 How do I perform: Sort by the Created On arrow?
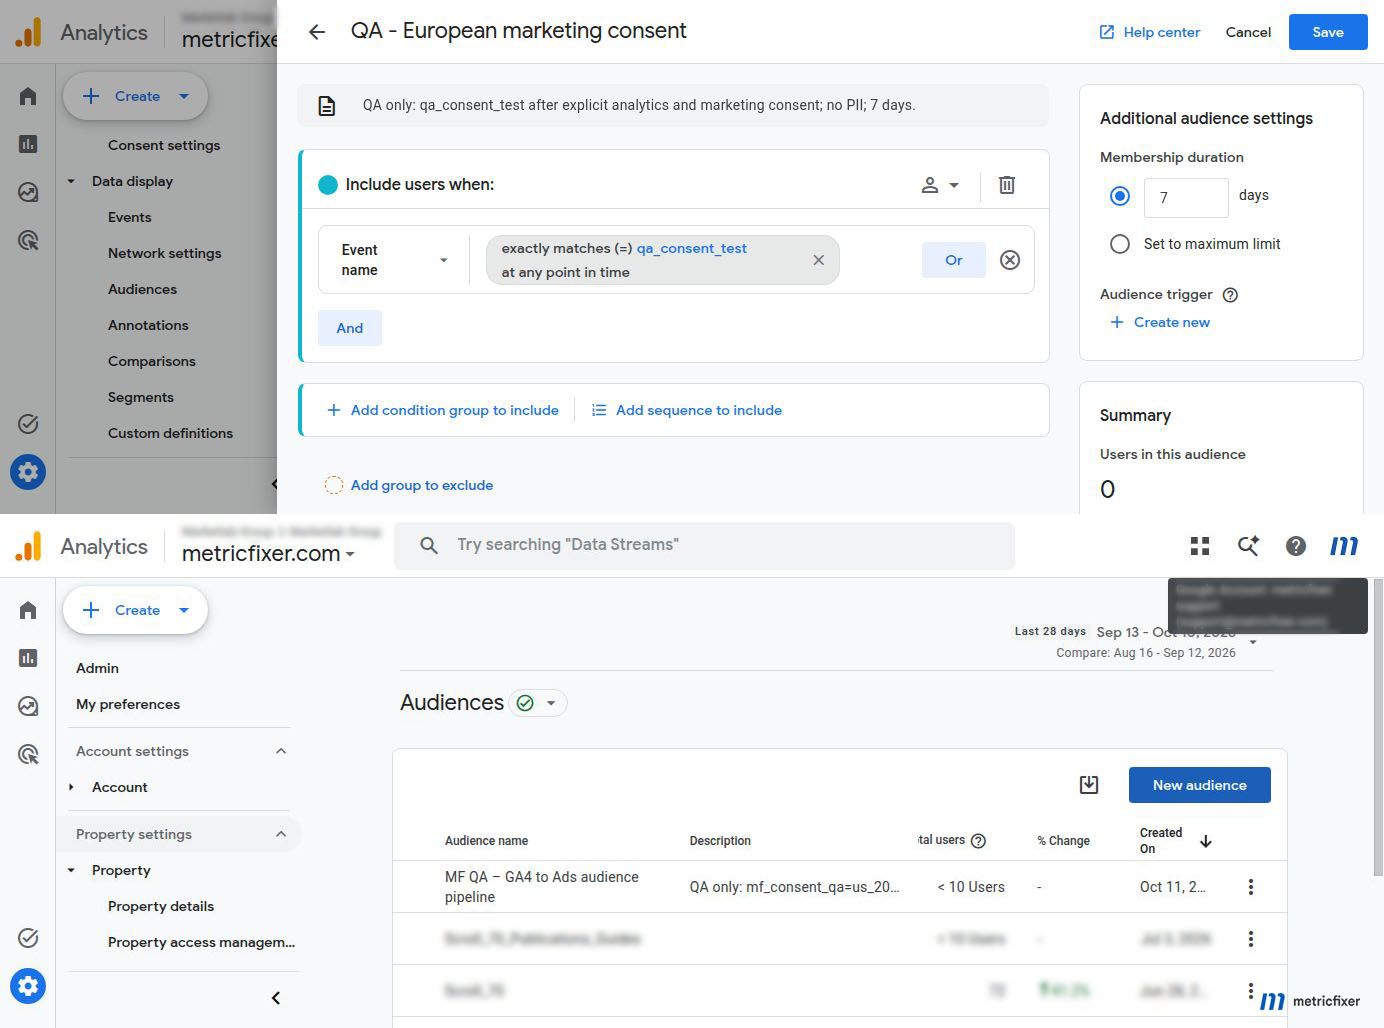click(x=1206, y=841)
